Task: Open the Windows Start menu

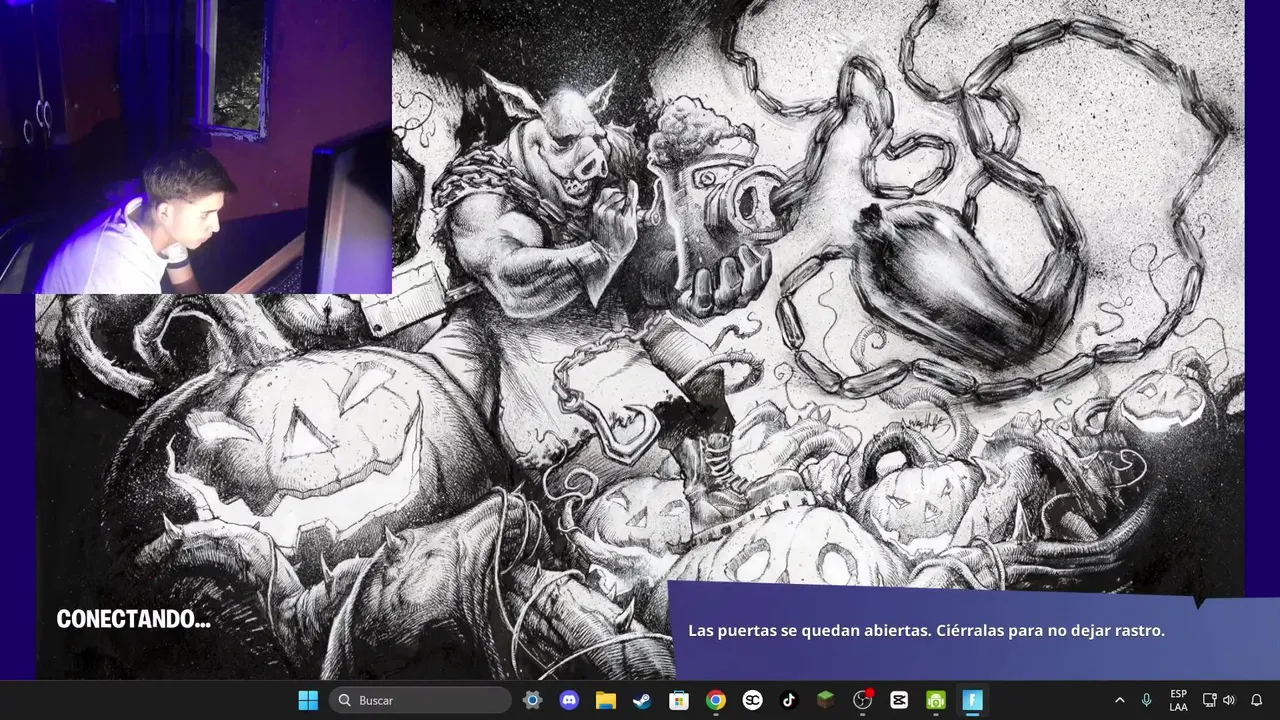Action: click(x=308, y=700)
